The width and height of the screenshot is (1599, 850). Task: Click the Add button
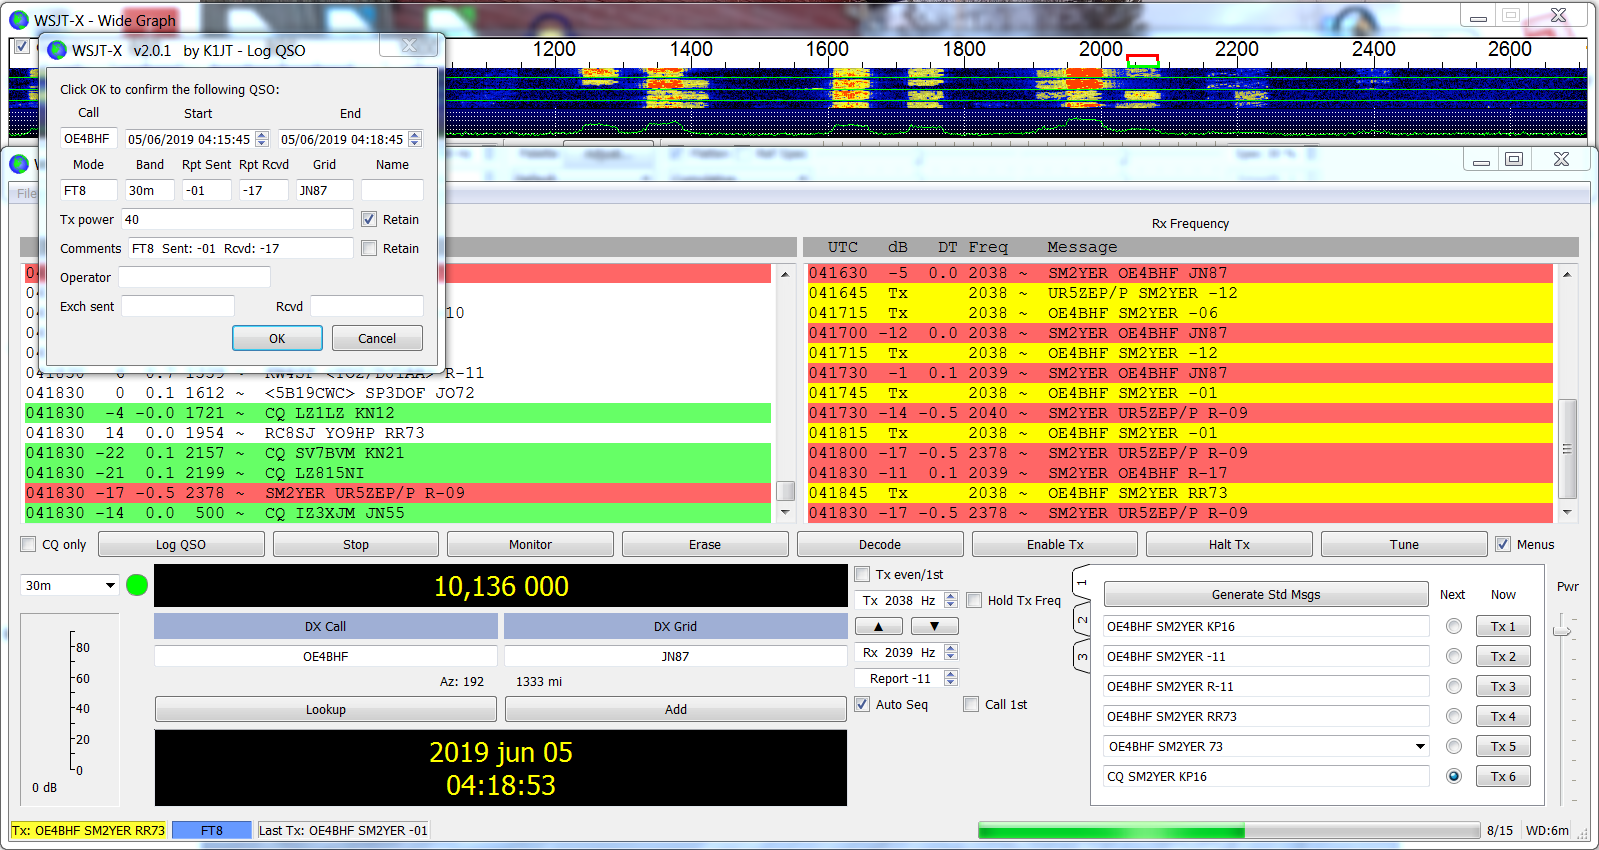676,709
